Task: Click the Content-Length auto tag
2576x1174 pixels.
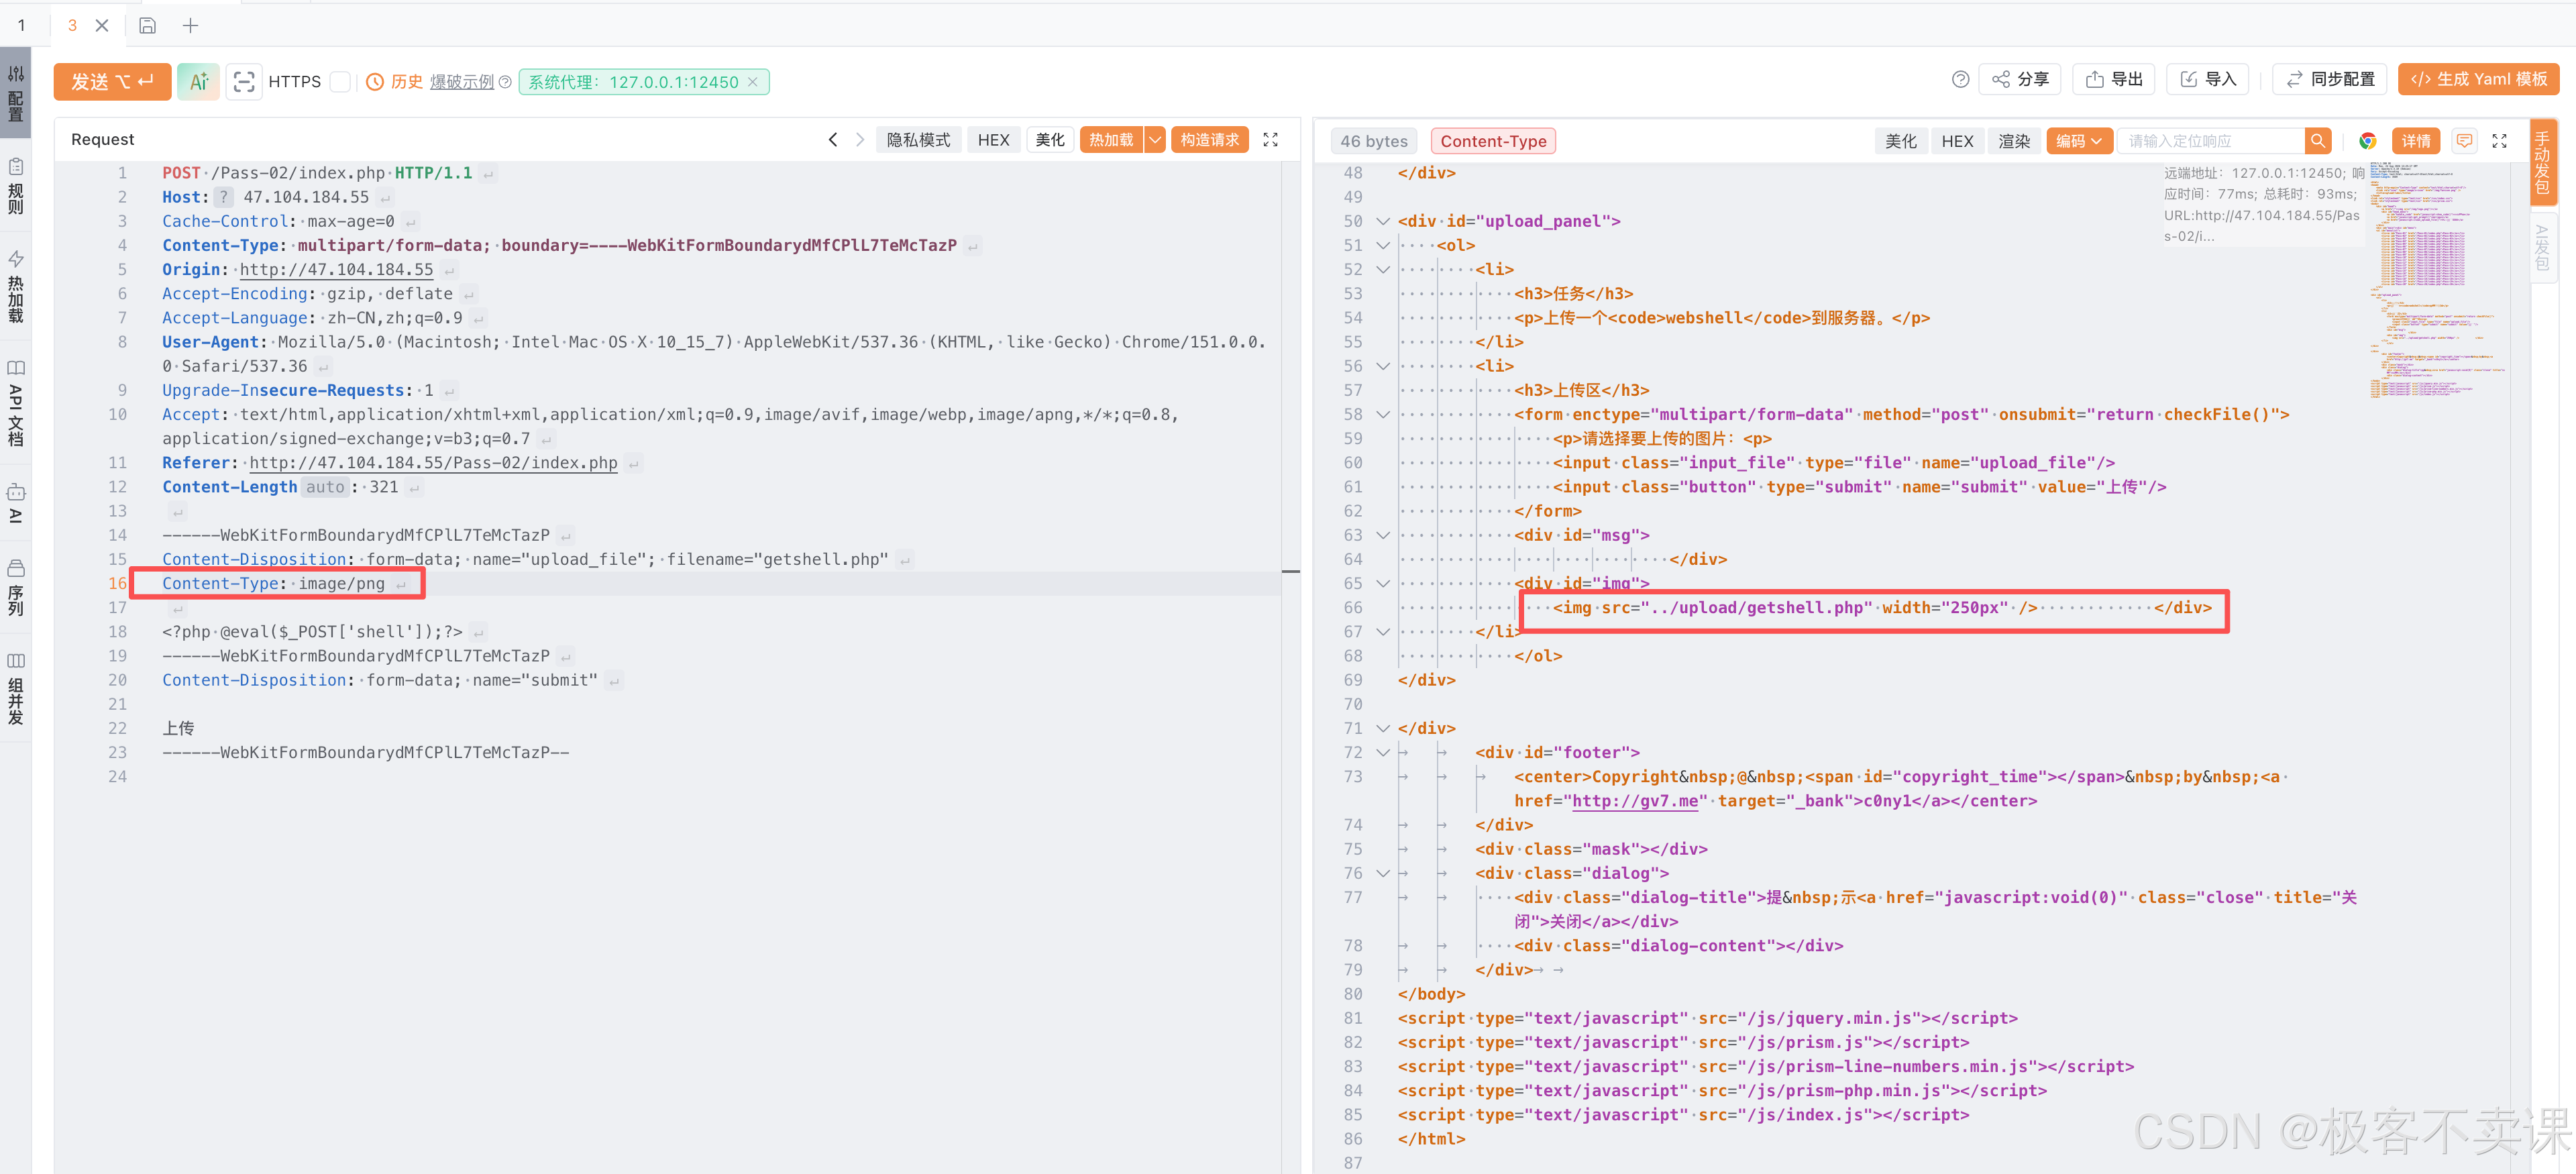Action: click(325, 487)
